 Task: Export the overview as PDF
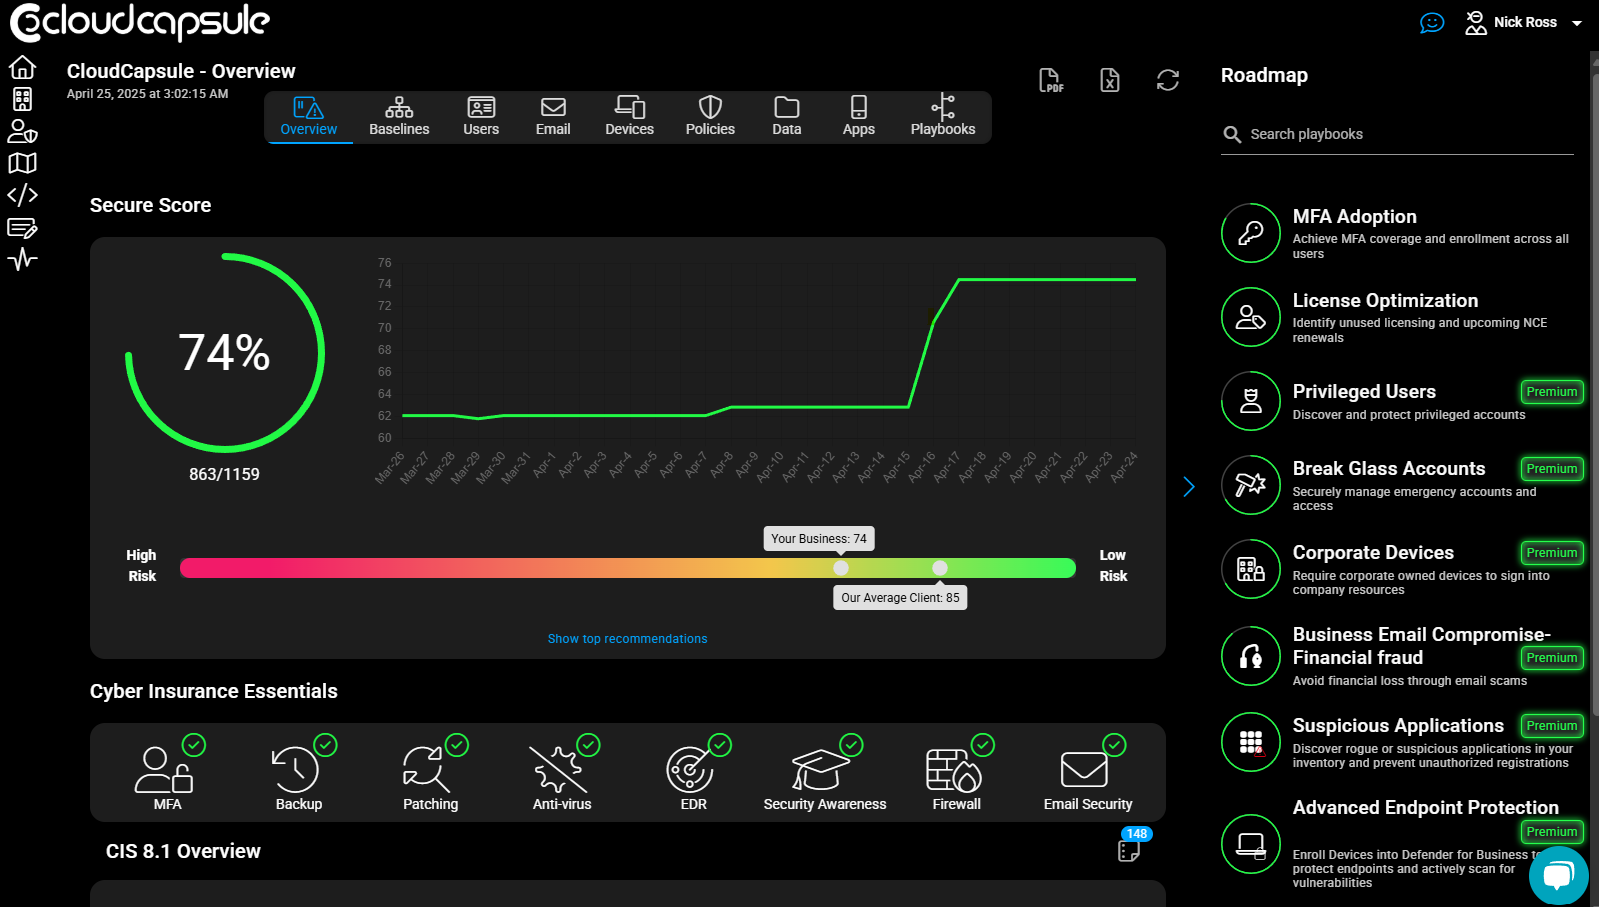click(x=1051, y=80)
